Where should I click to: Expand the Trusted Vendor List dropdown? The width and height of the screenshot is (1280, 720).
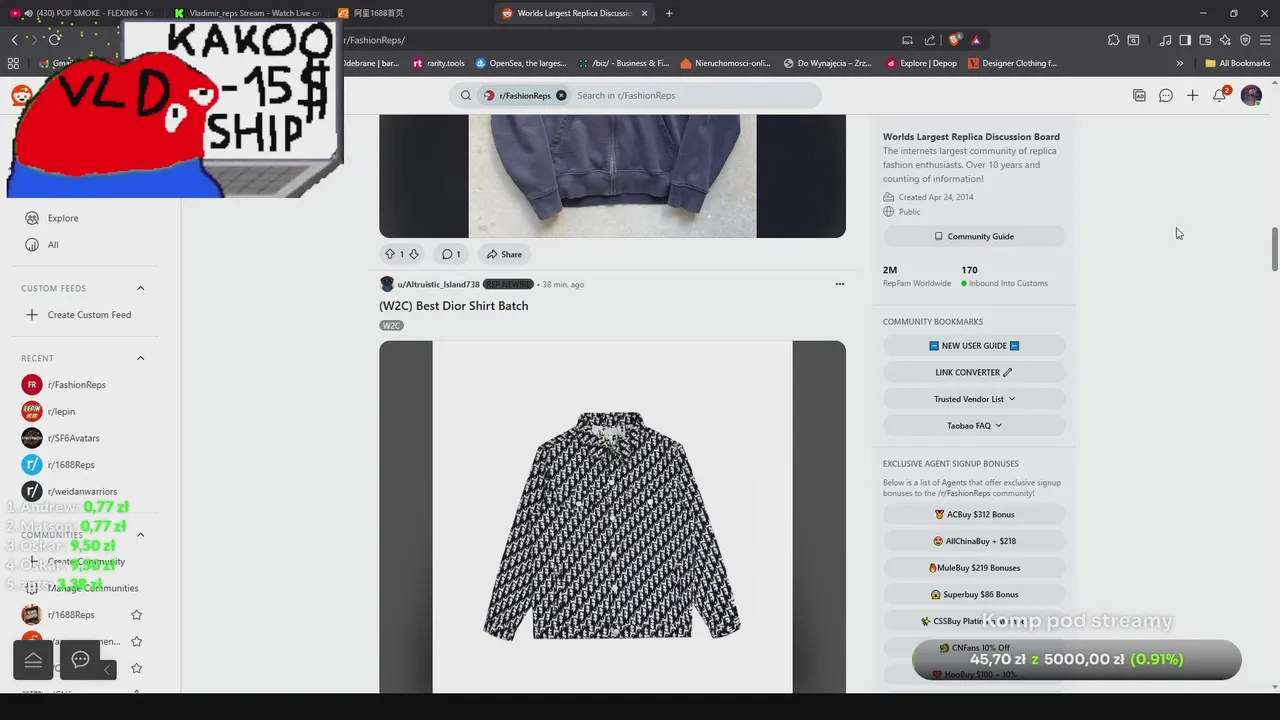tap(974, 399)
